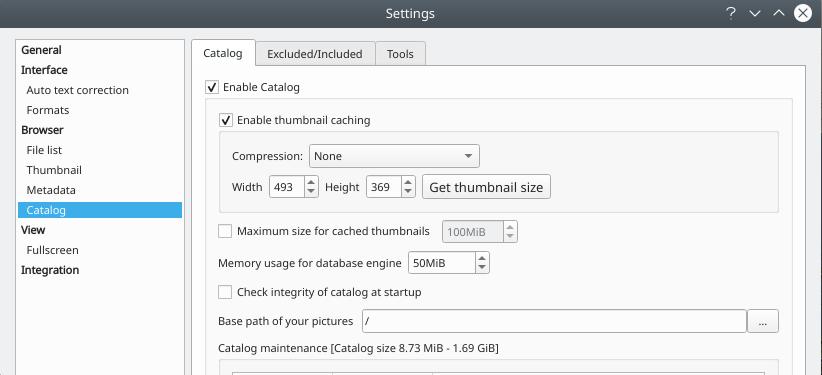822x375 pixels.
Task: Click into the Base path of your pictures field
Action: [554, 321]
